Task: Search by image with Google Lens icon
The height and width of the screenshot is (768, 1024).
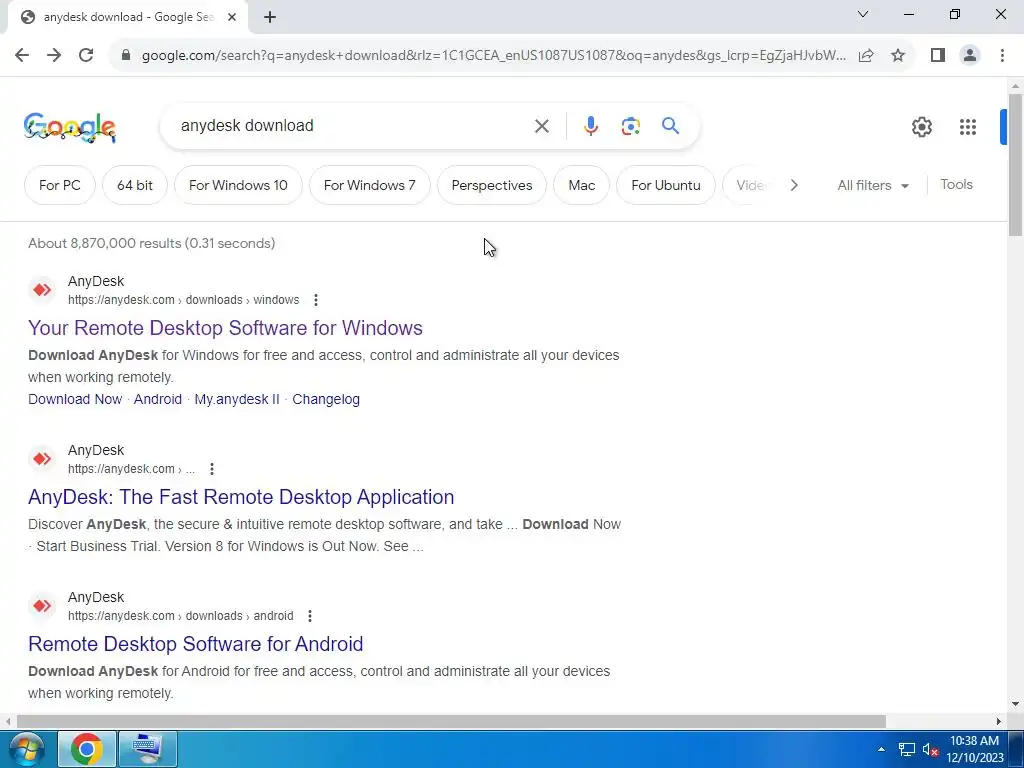Action: pos(630,126)
